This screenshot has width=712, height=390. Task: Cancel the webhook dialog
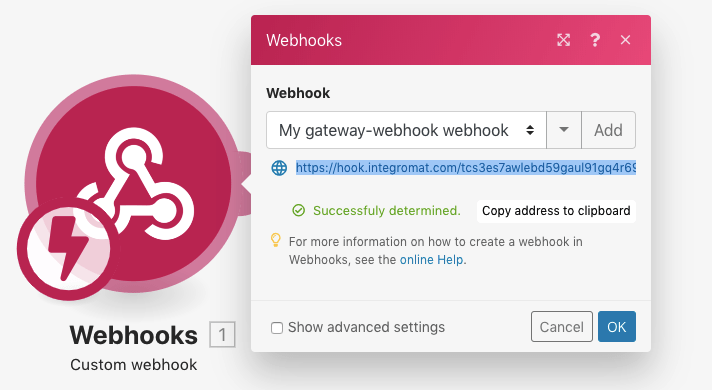[x=562, y=326]
